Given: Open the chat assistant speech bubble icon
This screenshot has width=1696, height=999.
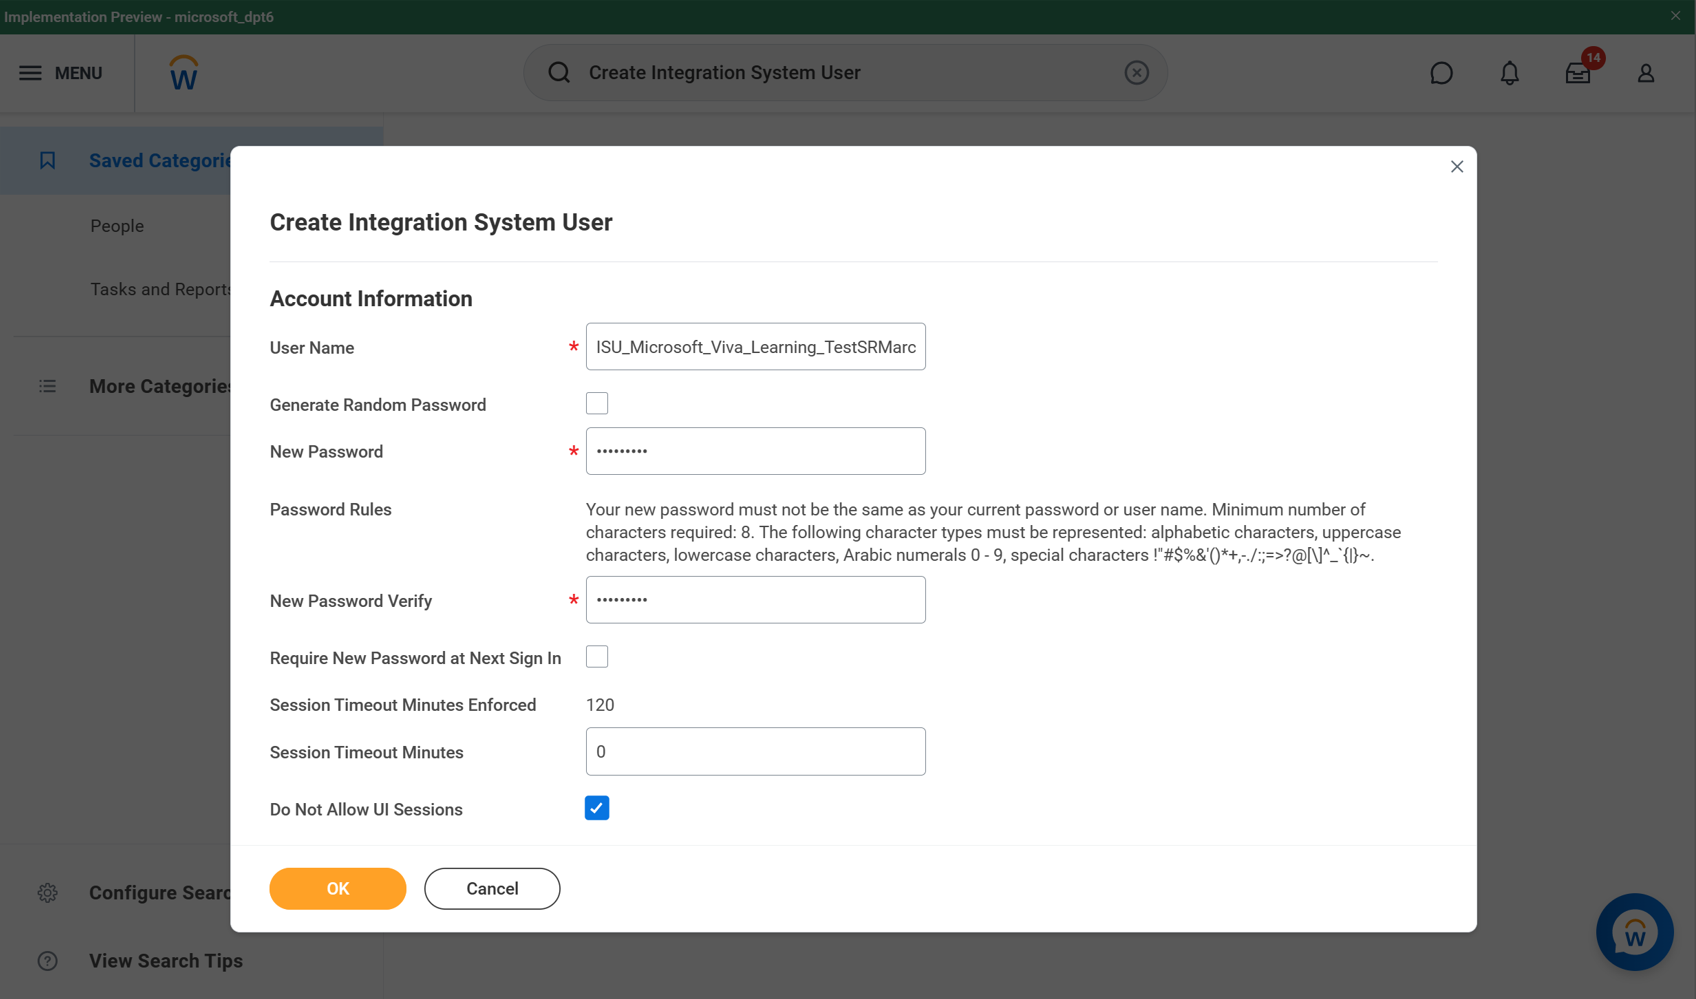Looking at the screenshot, I should pos(1441,73).
